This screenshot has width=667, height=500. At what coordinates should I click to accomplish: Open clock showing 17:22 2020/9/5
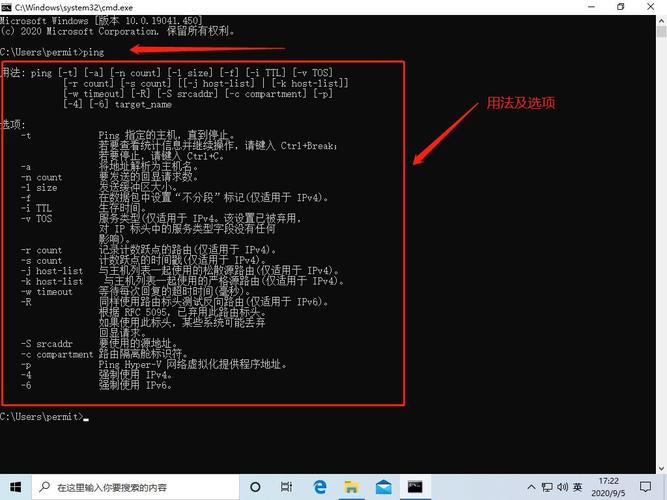pyautogui.click(x=608, y=487)
